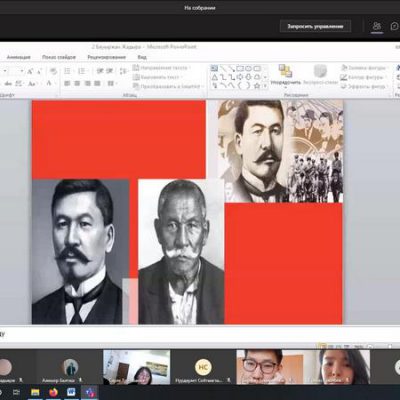Open the bulleted list dropdown

pos(69,71)
